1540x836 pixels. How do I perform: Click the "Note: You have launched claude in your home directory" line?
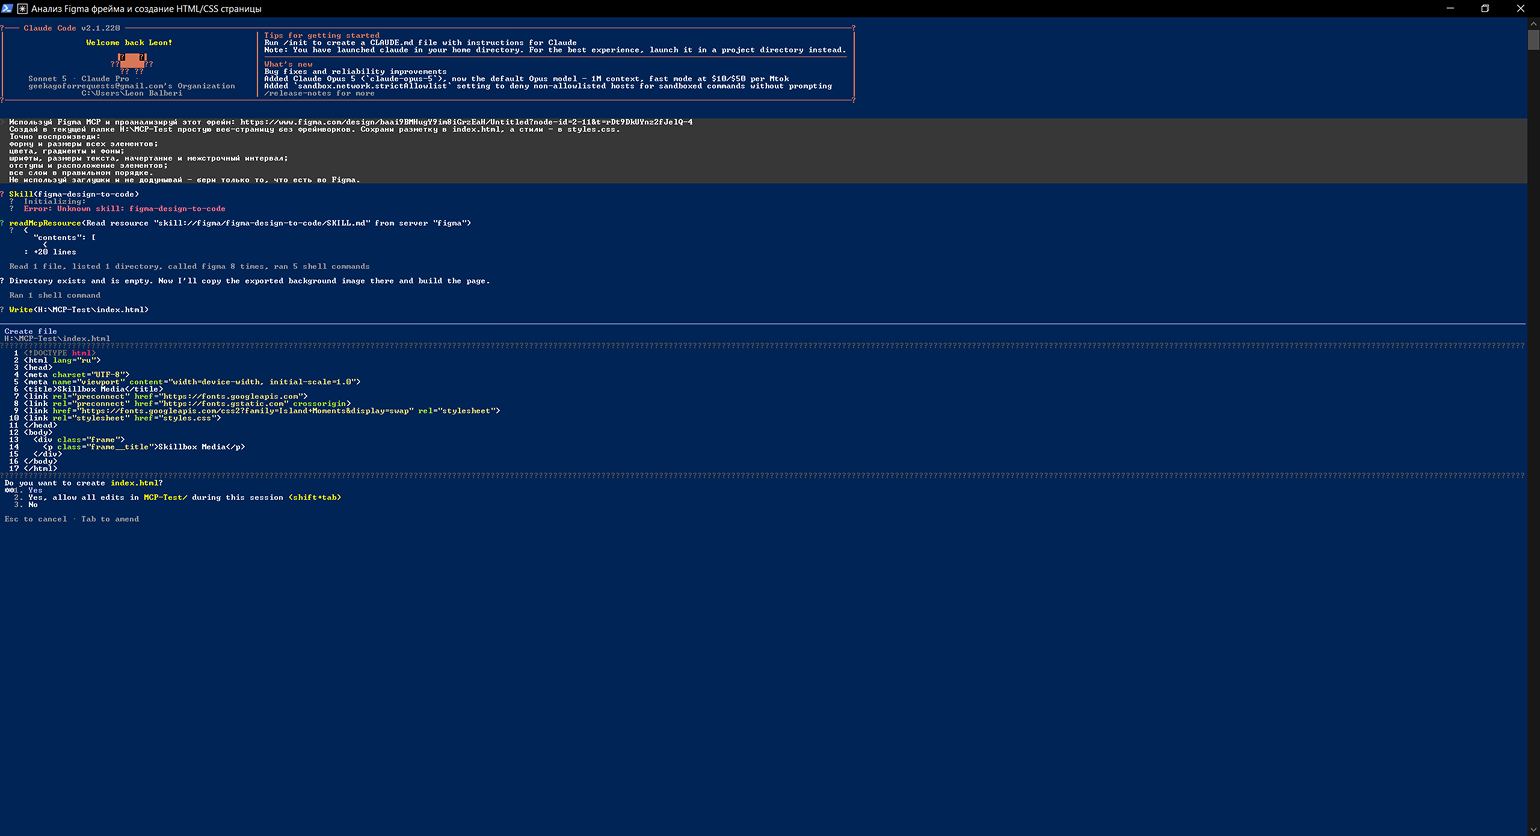coord(555,50)
